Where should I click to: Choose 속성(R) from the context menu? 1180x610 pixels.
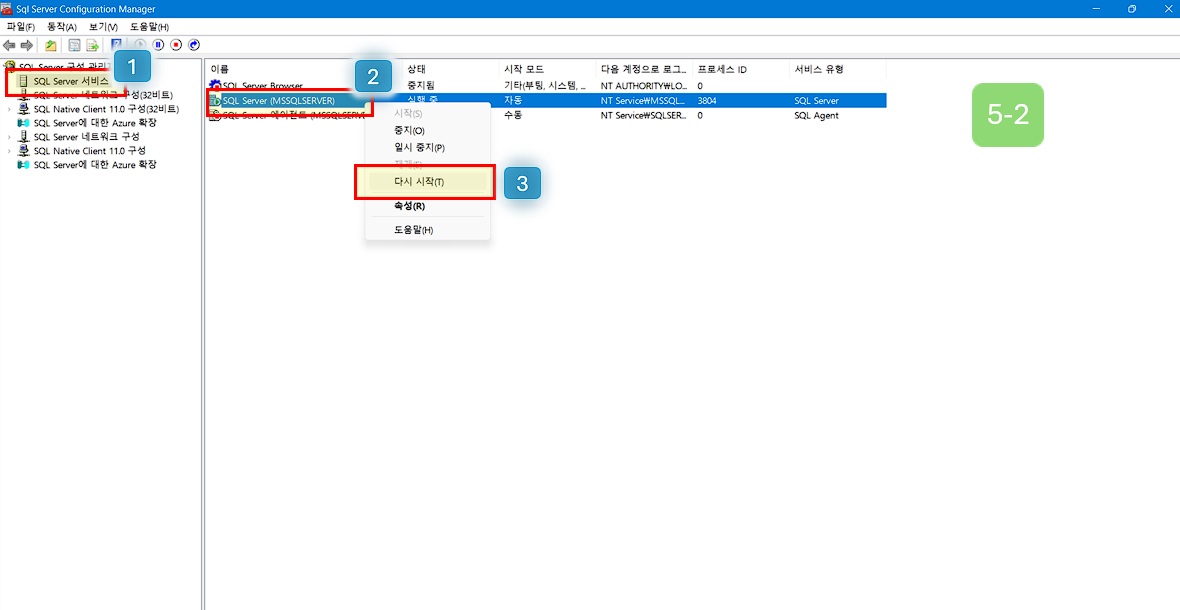(409, 206)
